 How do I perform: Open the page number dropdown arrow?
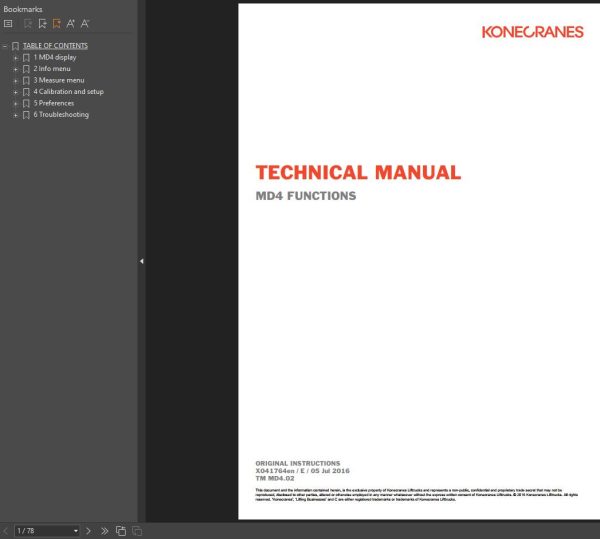click(76, 531)
